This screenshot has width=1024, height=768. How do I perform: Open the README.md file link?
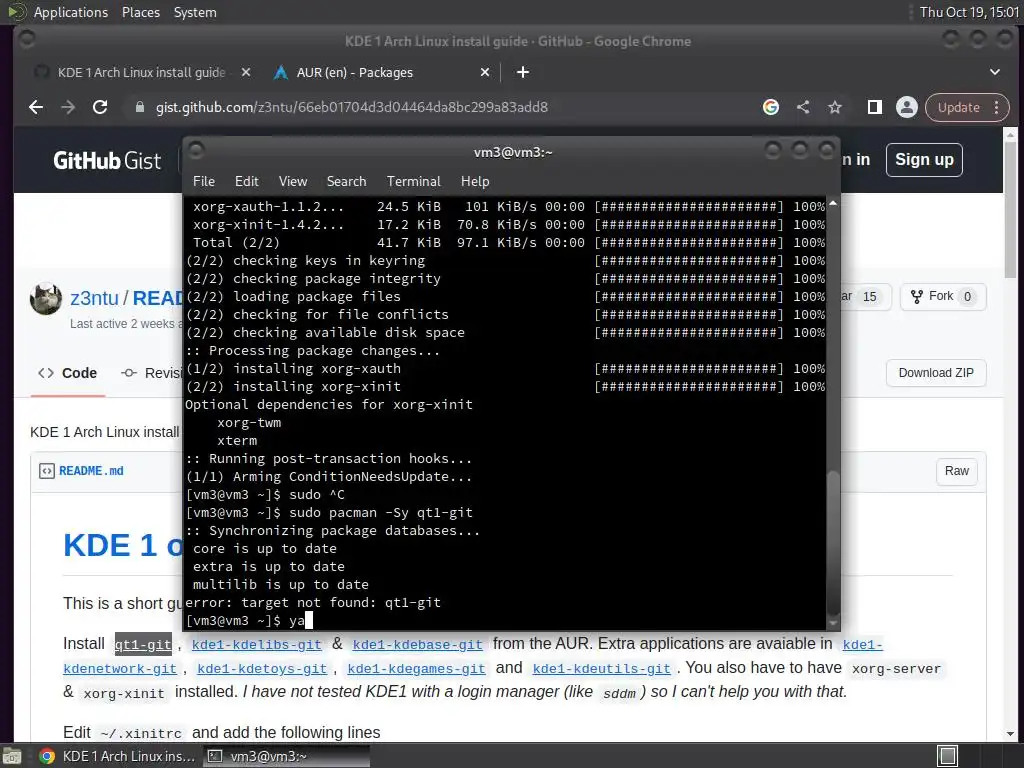click(x=91, y=471)
